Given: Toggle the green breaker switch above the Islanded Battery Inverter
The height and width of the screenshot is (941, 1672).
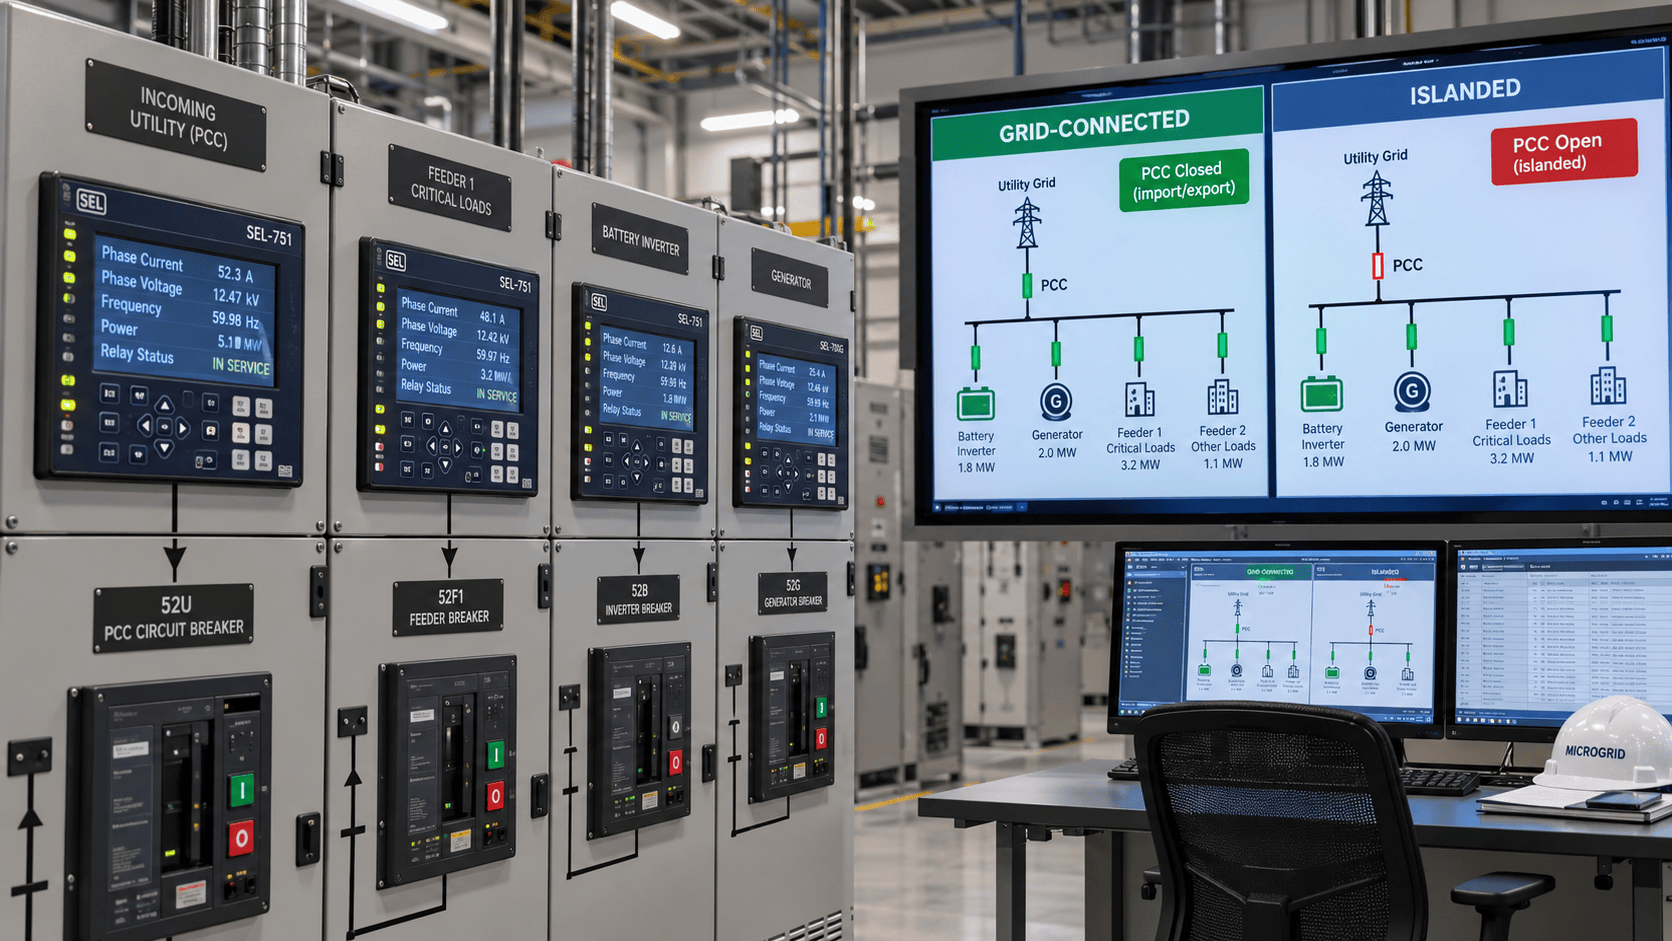Looking at the screenshot, I should 1321,341.
